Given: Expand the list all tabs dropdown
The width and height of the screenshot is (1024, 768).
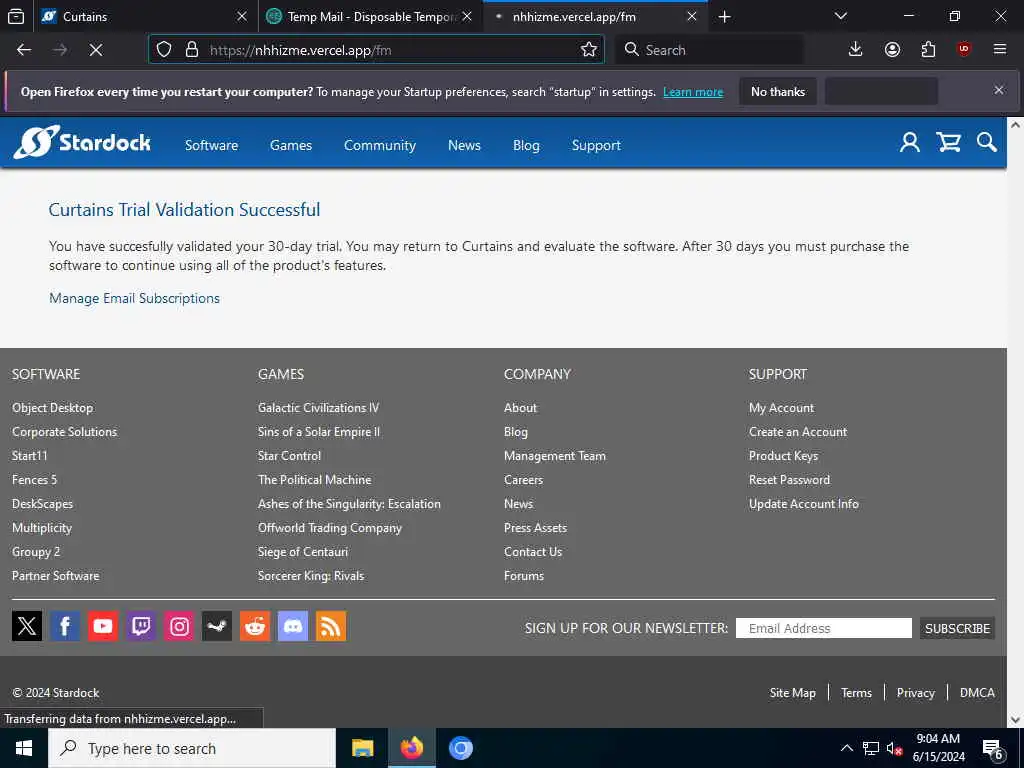Looking at the screenshot, I should [840, 16].
